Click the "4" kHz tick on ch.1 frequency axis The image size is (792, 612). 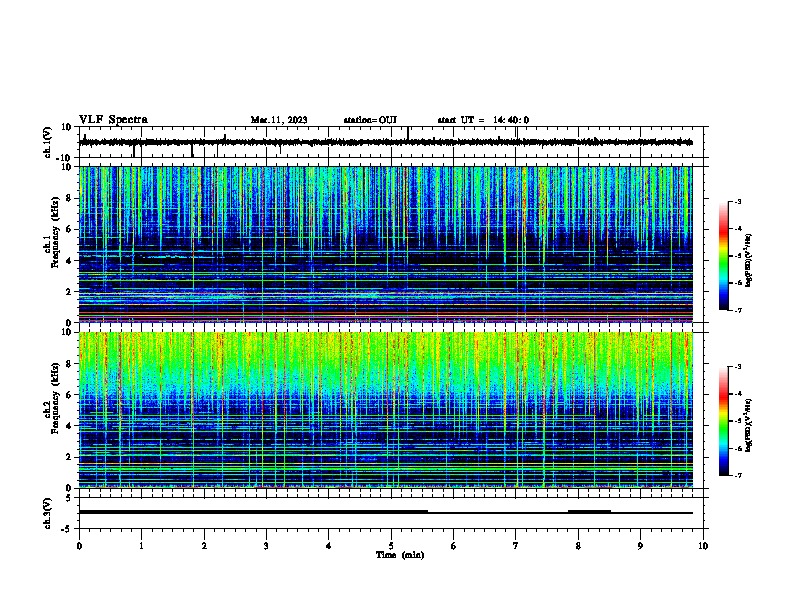click(x=69, y=261)
